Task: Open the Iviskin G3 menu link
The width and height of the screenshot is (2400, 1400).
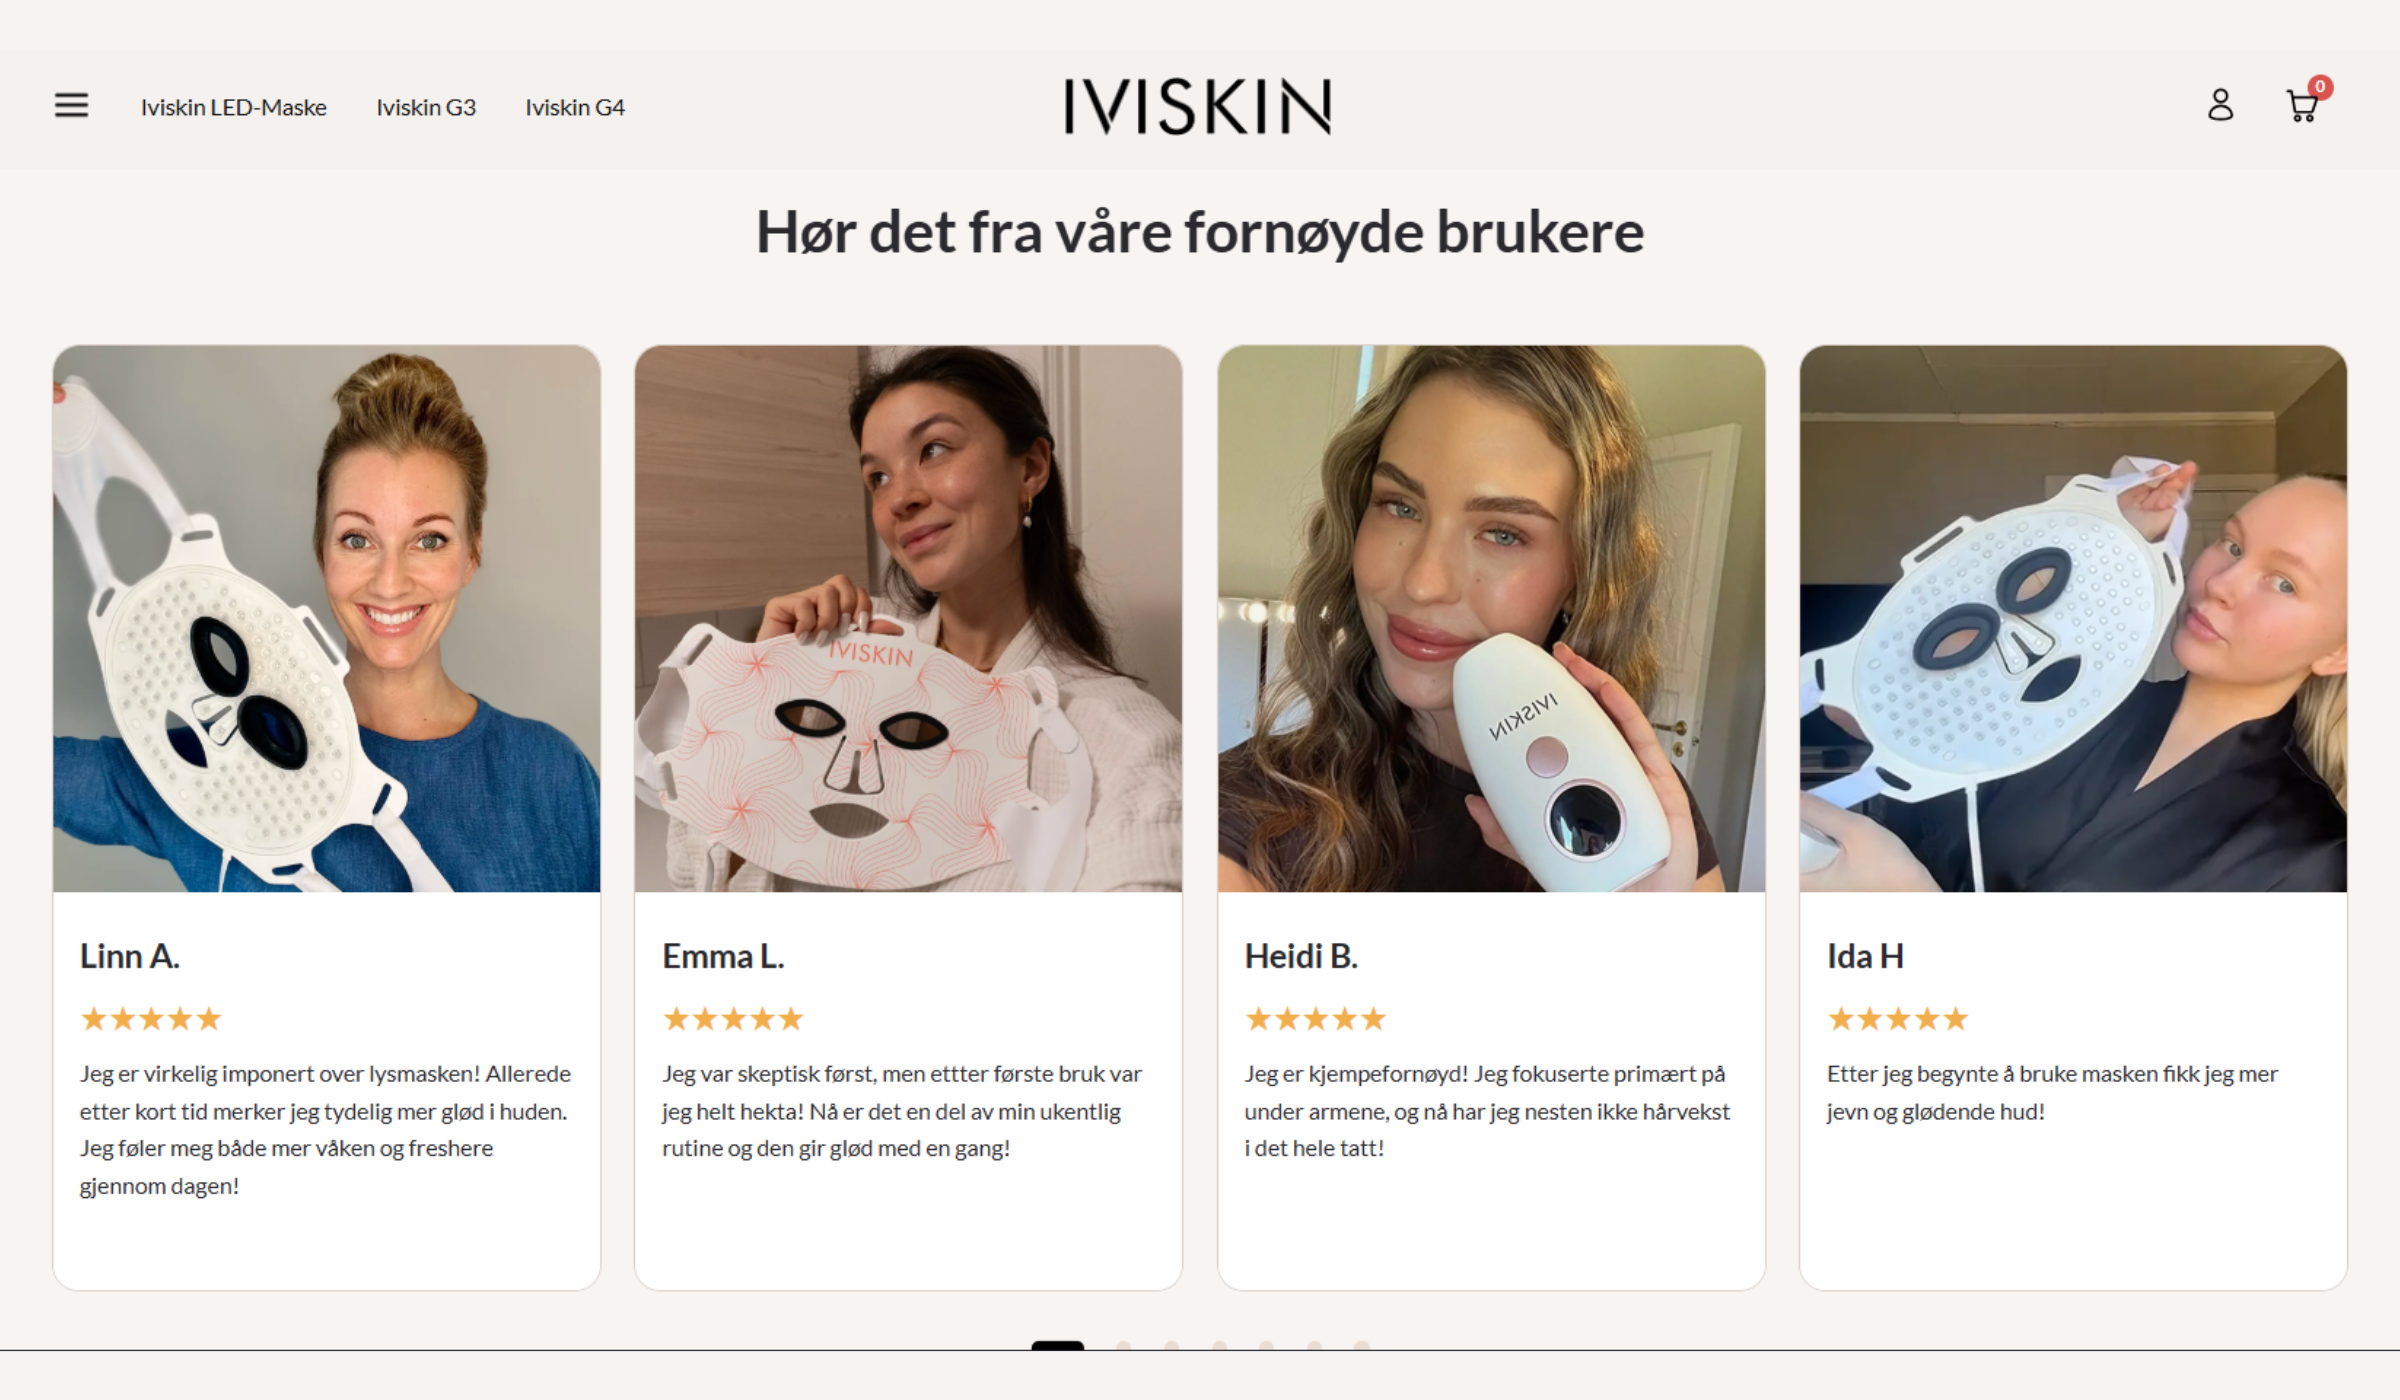Action: pyautogui.click(x=426, y=107)
